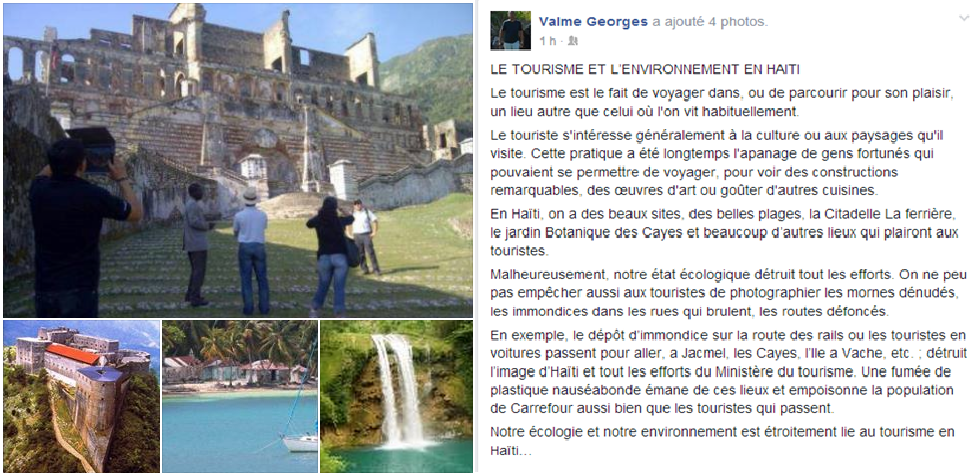The image size is (980, 474).
Task: Open the '4 photos' album link
Action: tap(738, 22)
